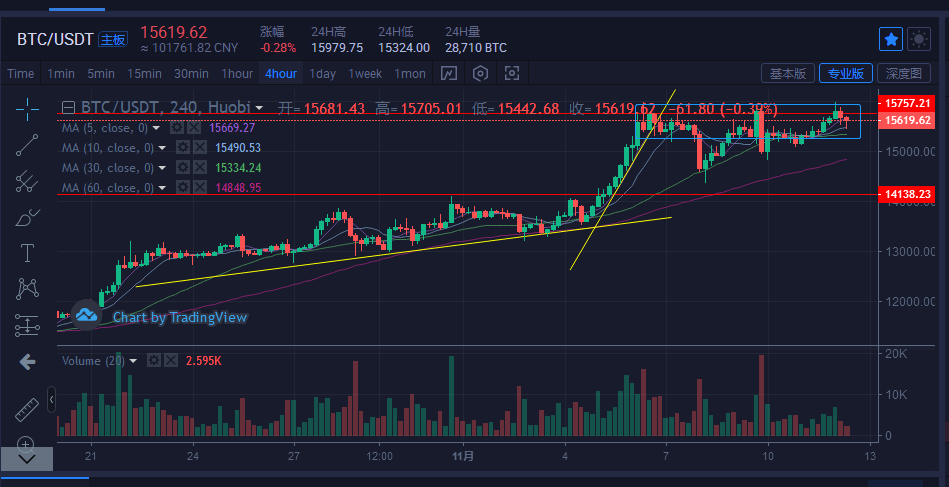The height and width of the screenshot is (487, 949).
Task: Toggle the favorite star for BTC/USDT
Action: (x=890, y=39)
